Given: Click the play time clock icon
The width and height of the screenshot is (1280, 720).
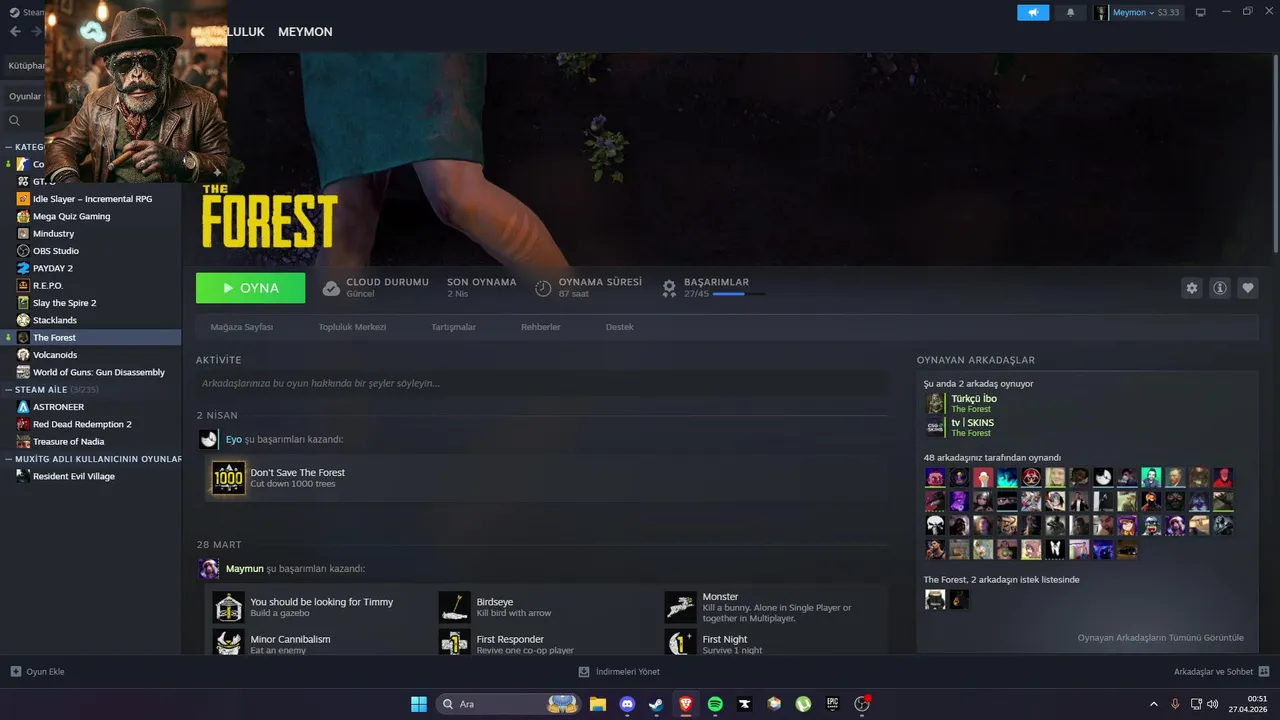Looking at the screenshot, I should coord(543,288).
